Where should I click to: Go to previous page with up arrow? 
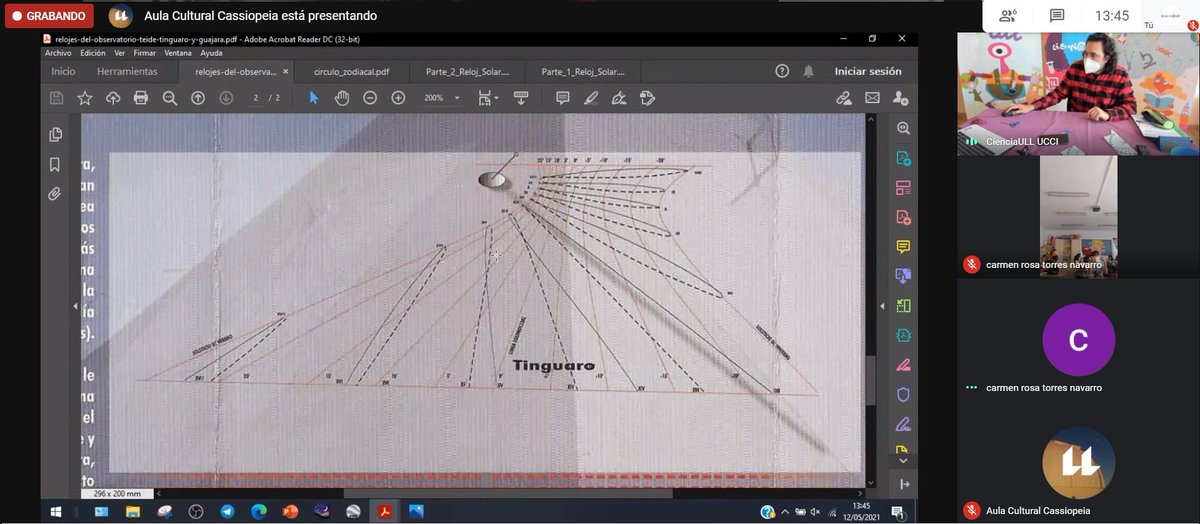coord(198,98)
